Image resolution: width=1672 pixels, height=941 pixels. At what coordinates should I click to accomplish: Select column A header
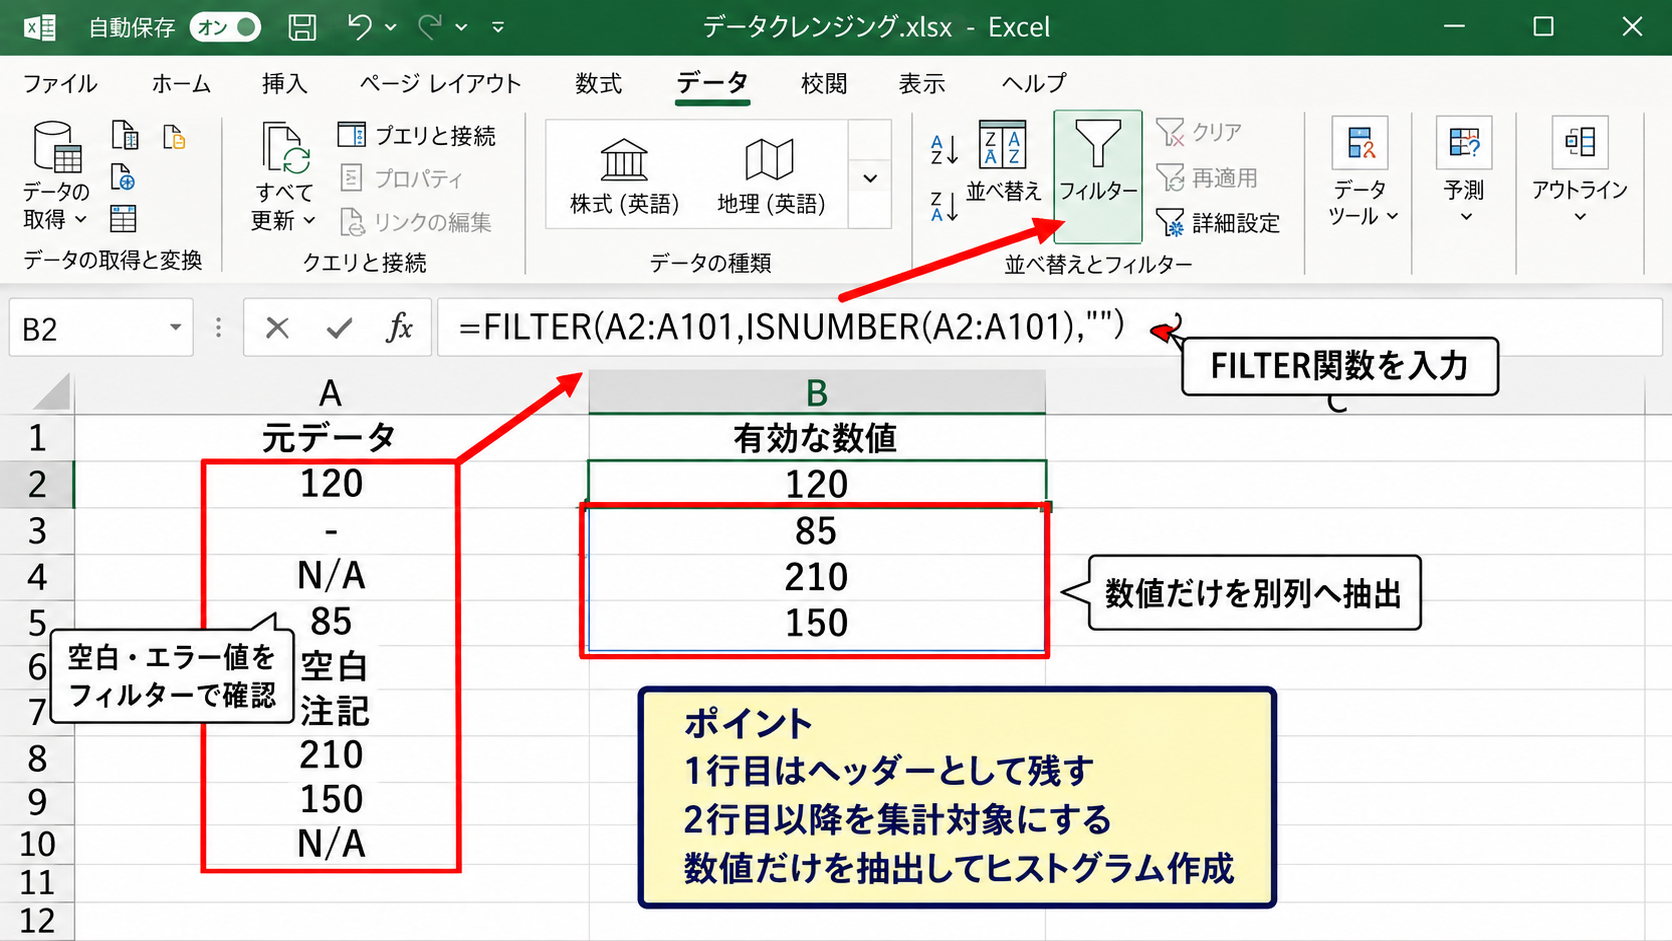click(x=331, y=393)
